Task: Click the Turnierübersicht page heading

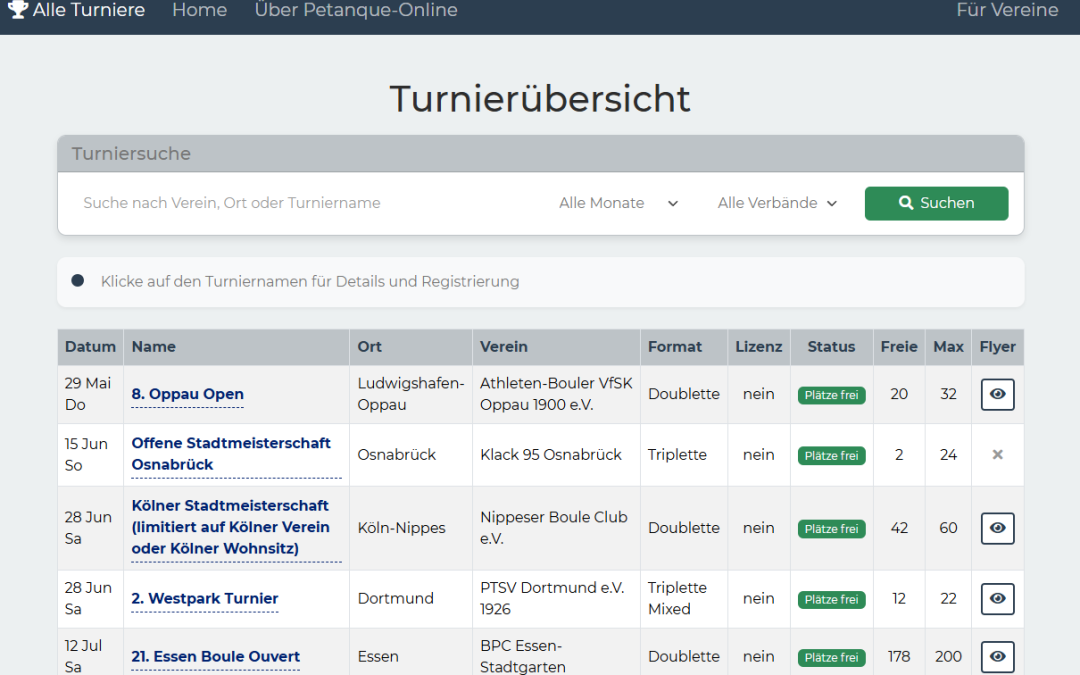Action: tap(540, 99)
